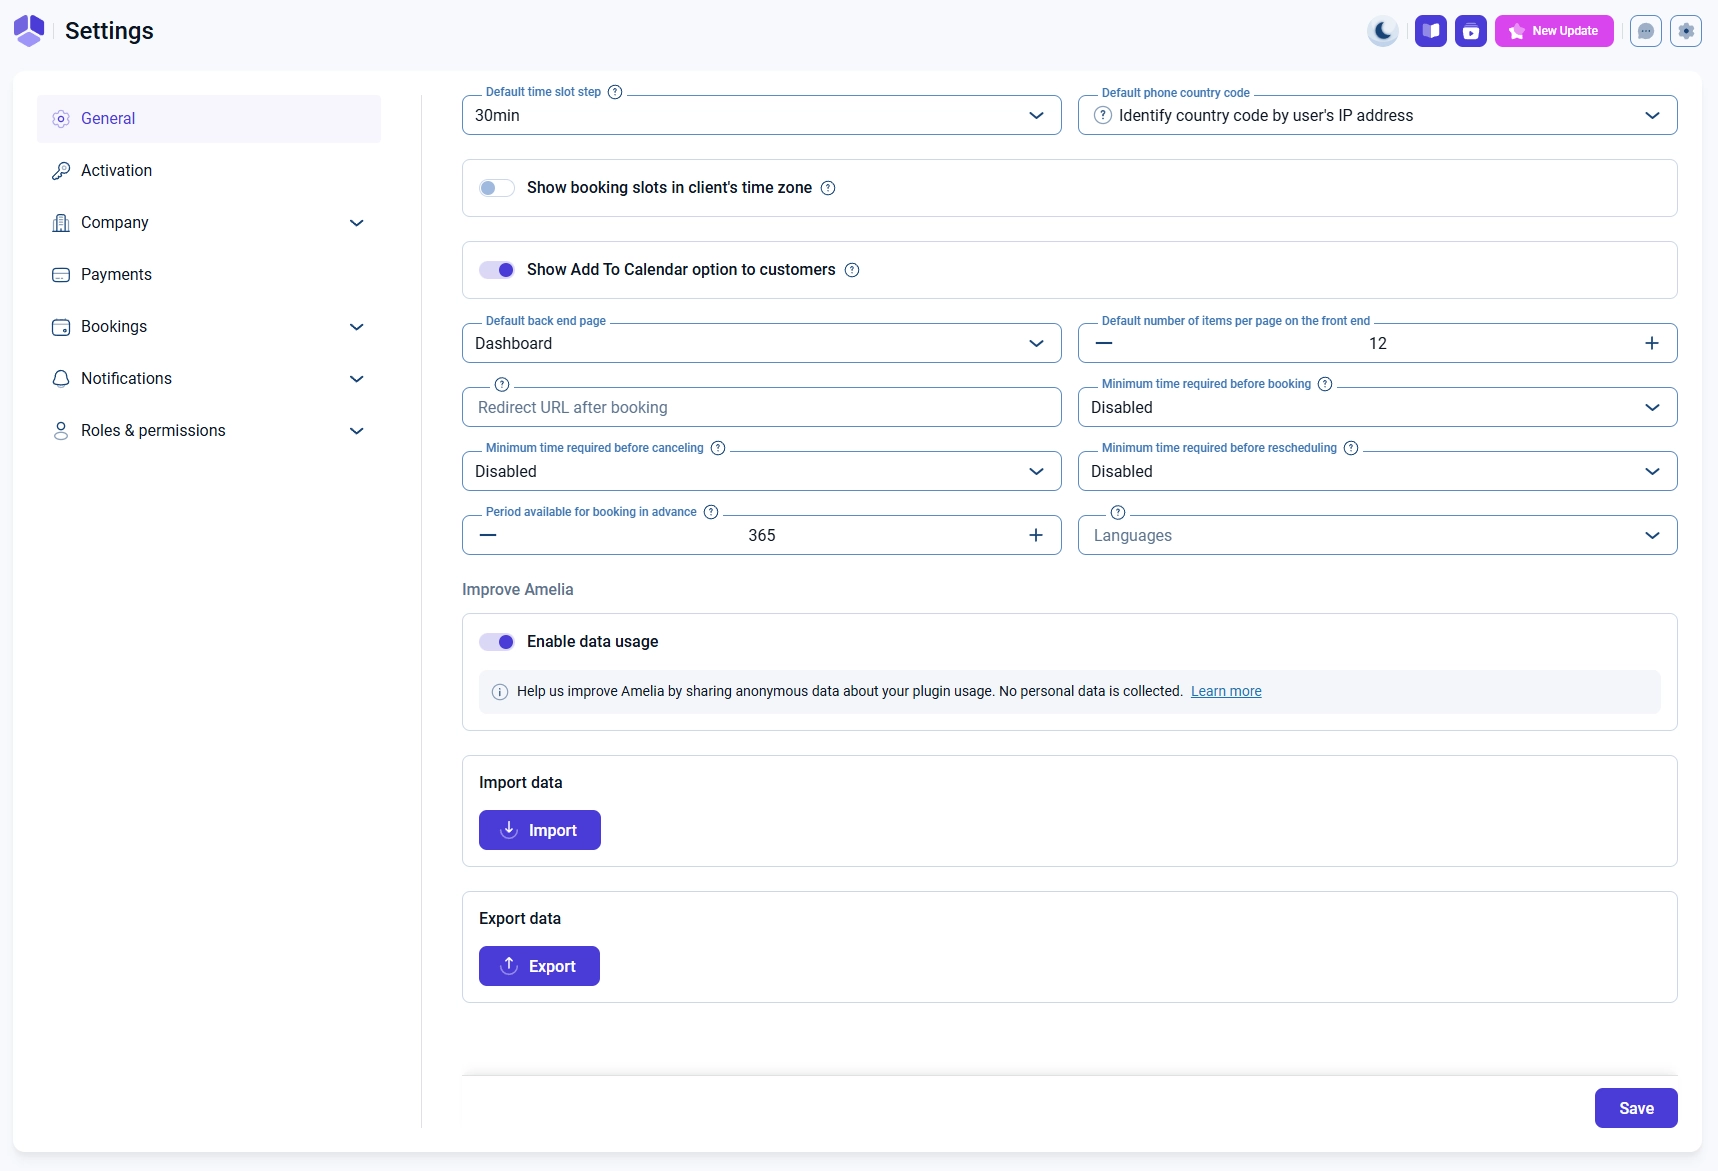The image size is (1718, 1171).
Task: Open Activation settings menu item
Action: coord(209,171)
